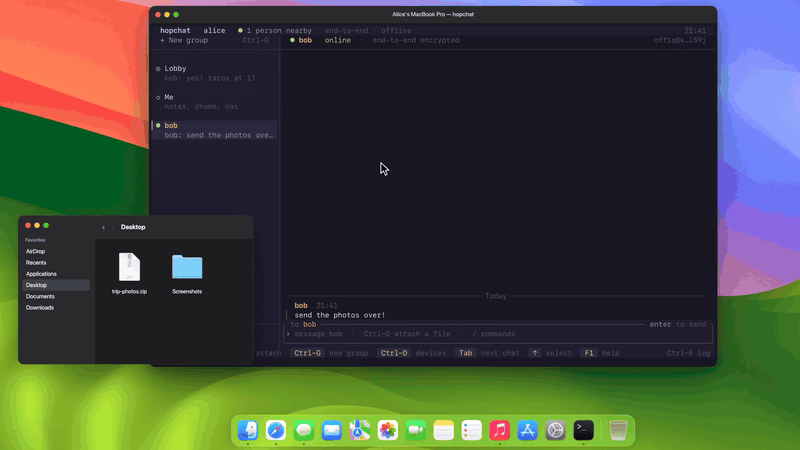Screen dimensions: 800x450
Task: Click the 'alice' username in header
Action: (214, 31)
